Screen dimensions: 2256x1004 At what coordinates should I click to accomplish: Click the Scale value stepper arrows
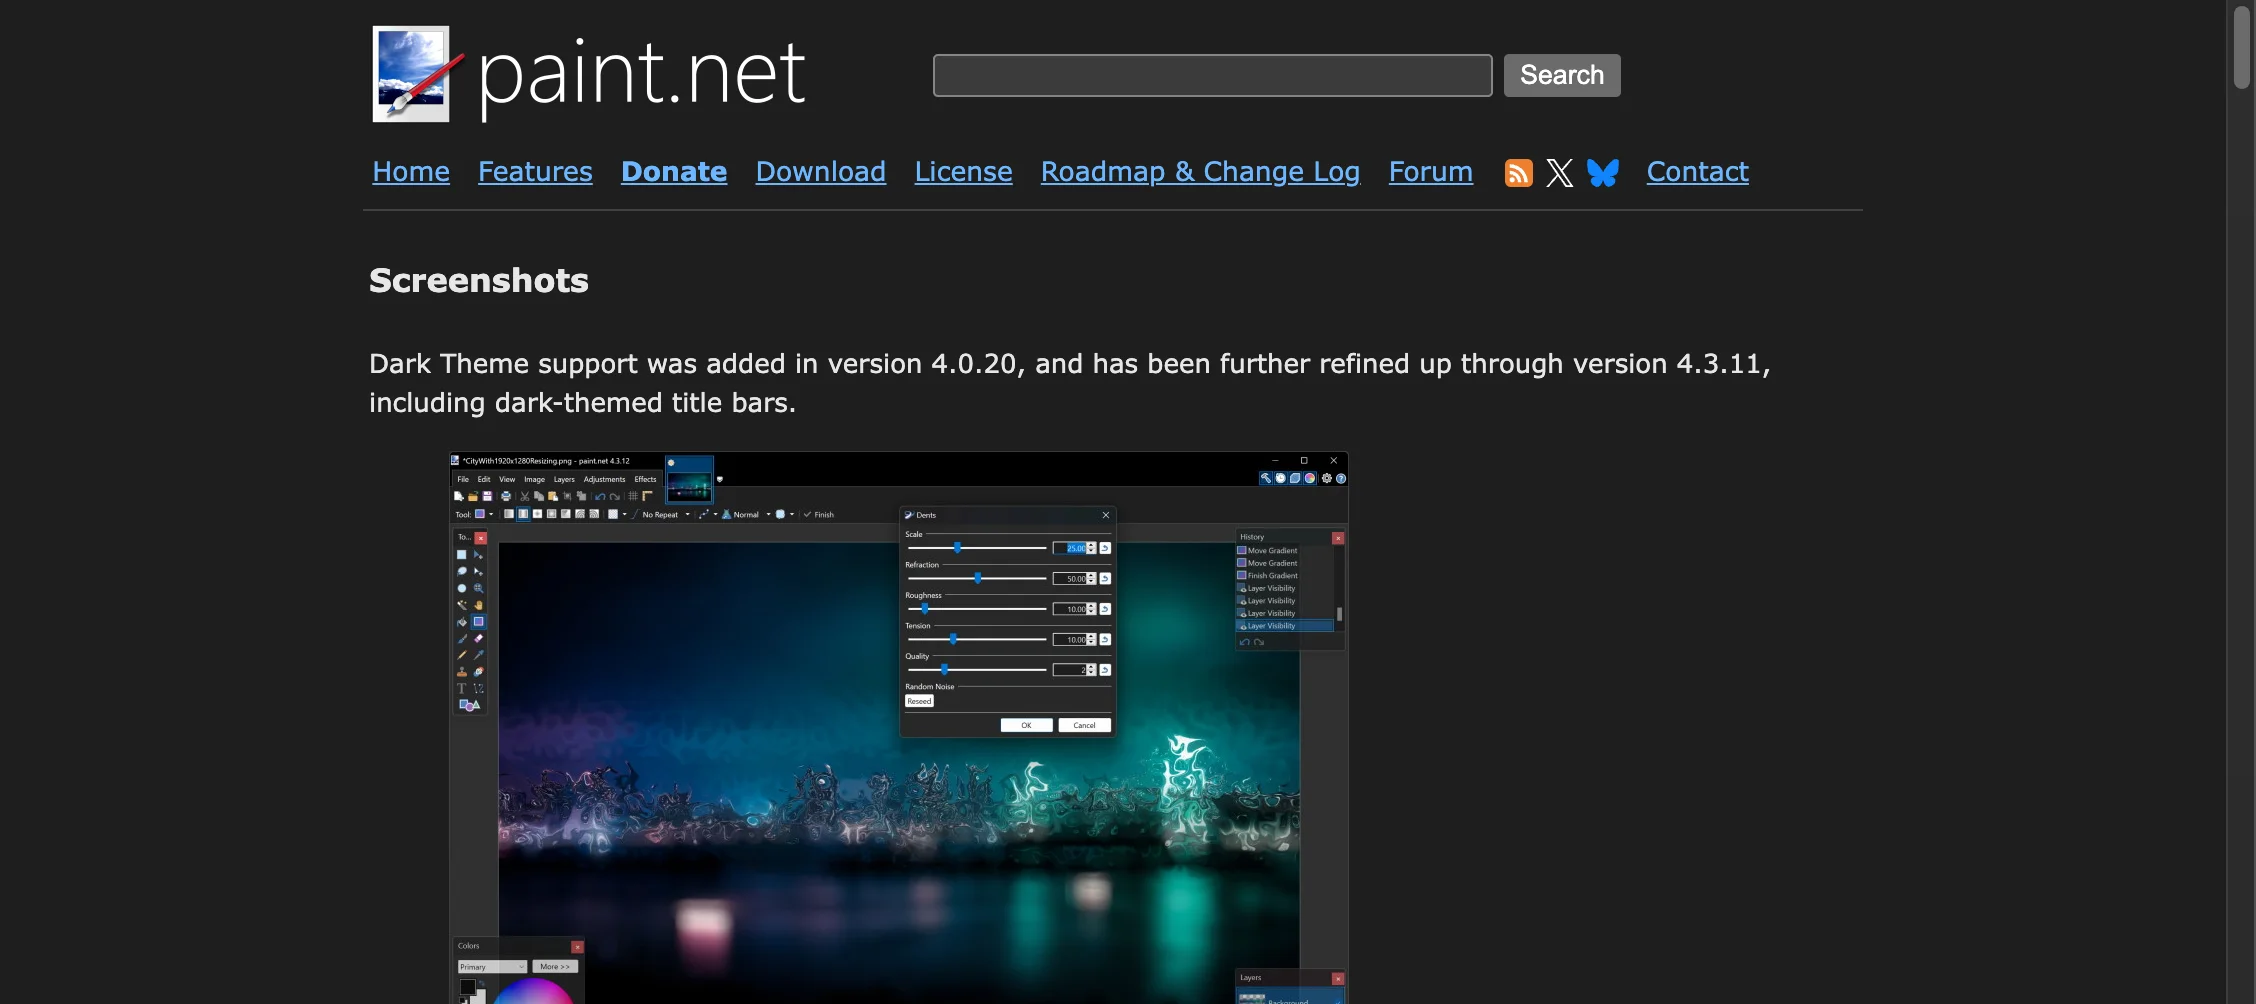pos(1091,548)
